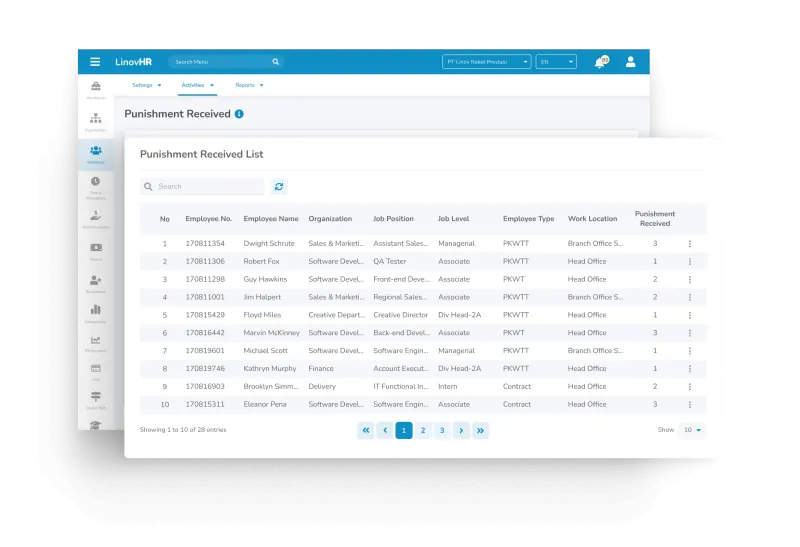
Task: Open Workspace sidebar icon
Action: [96, 86]
